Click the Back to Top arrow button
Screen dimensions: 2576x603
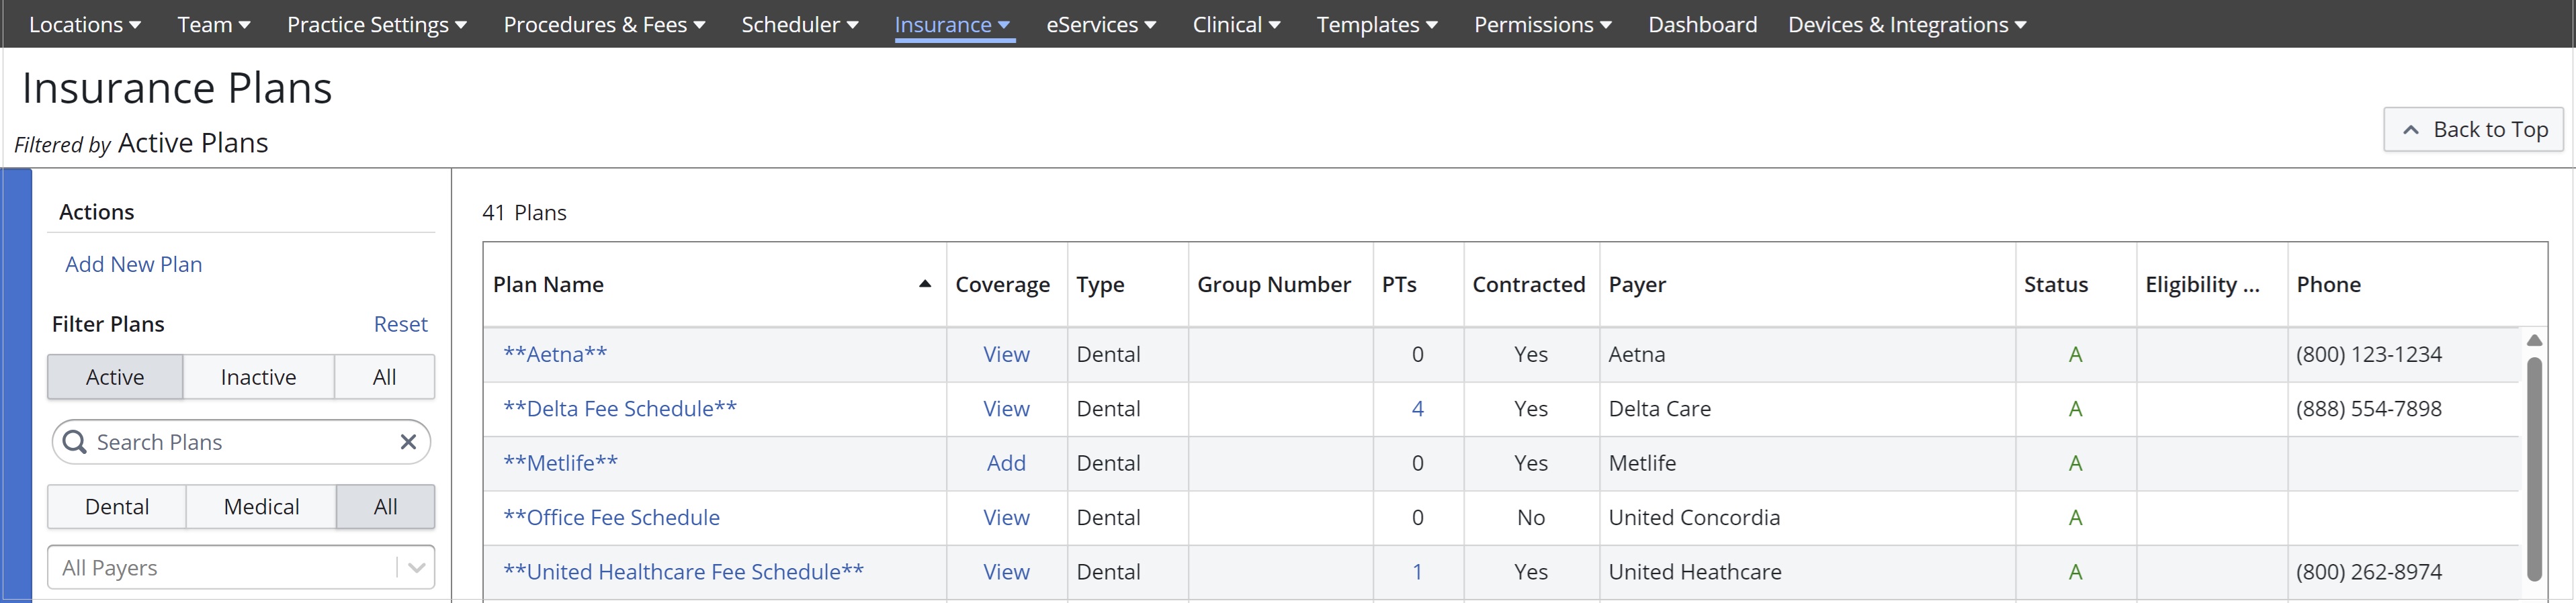2473,130
